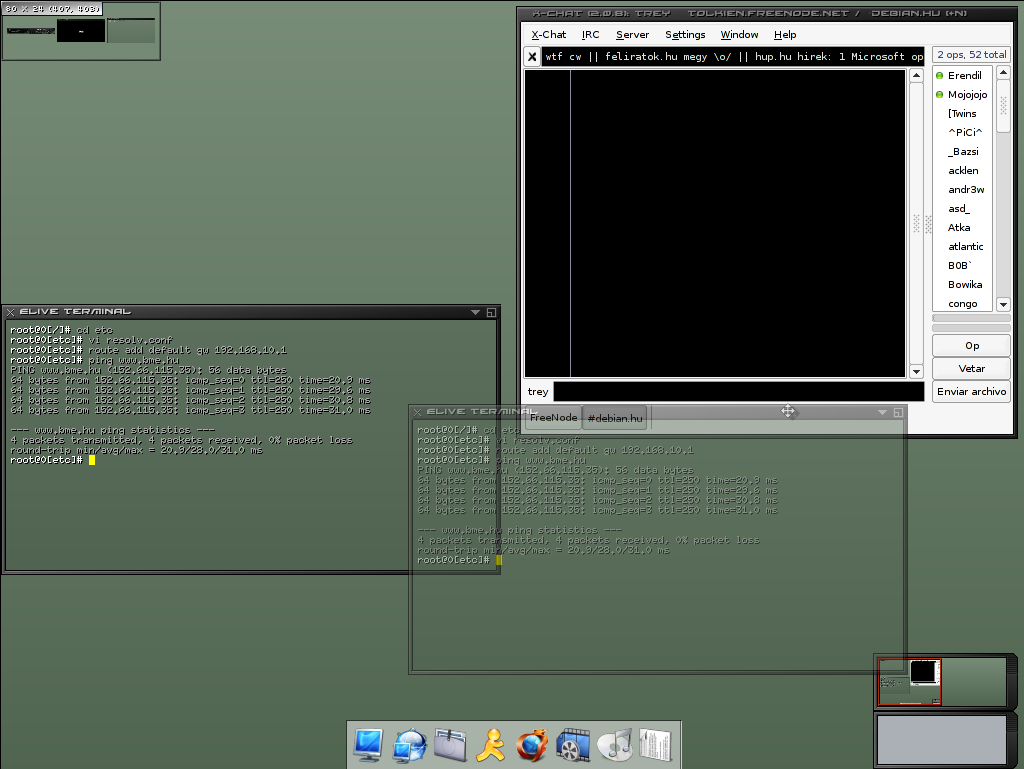Close the left Elive Terminal window
The width and height of the screenshot is (1024, 769).
pyautogui.click(x=10, y=313)
